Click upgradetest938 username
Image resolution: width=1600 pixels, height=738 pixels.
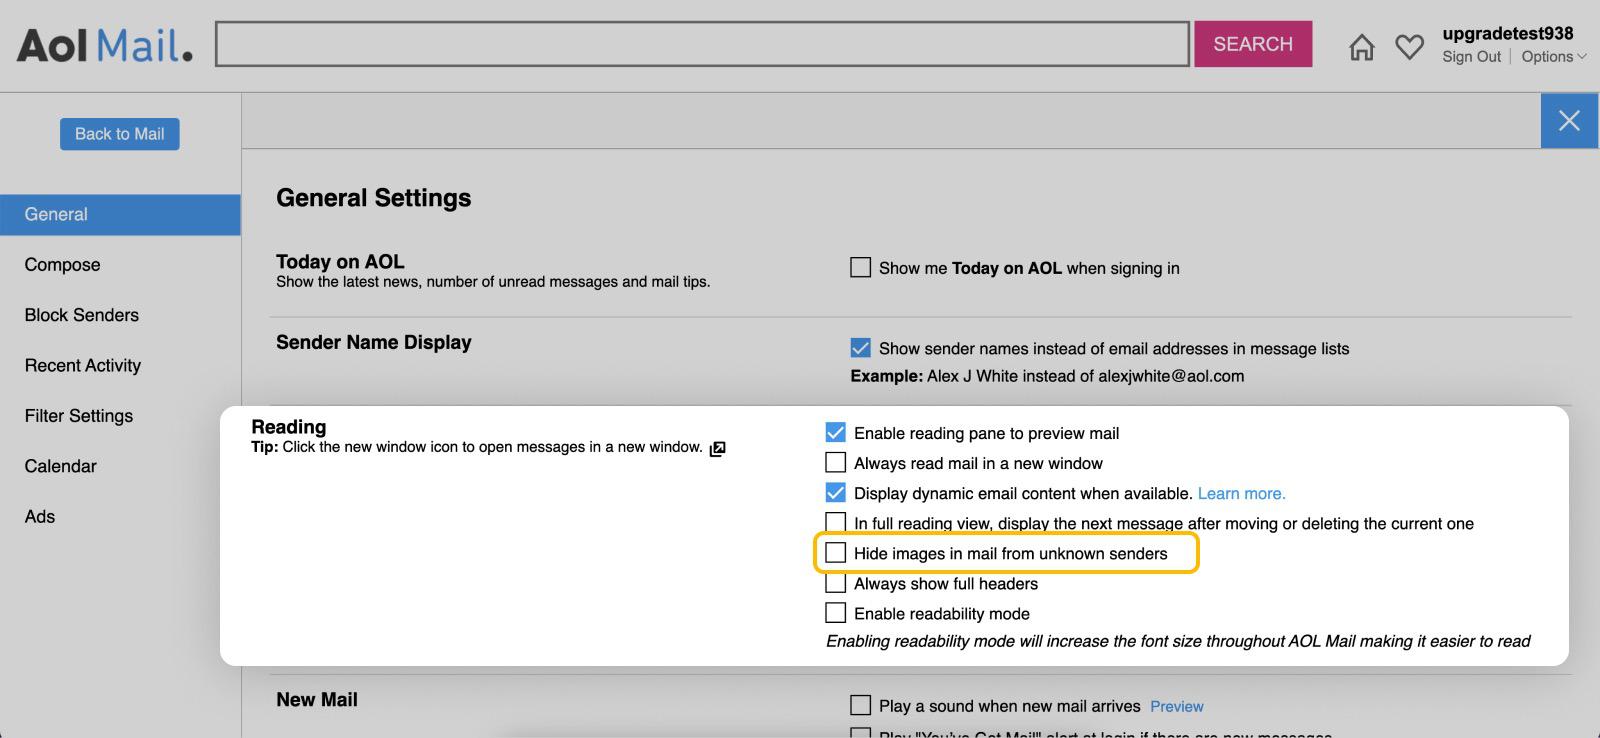(1508, 33)
